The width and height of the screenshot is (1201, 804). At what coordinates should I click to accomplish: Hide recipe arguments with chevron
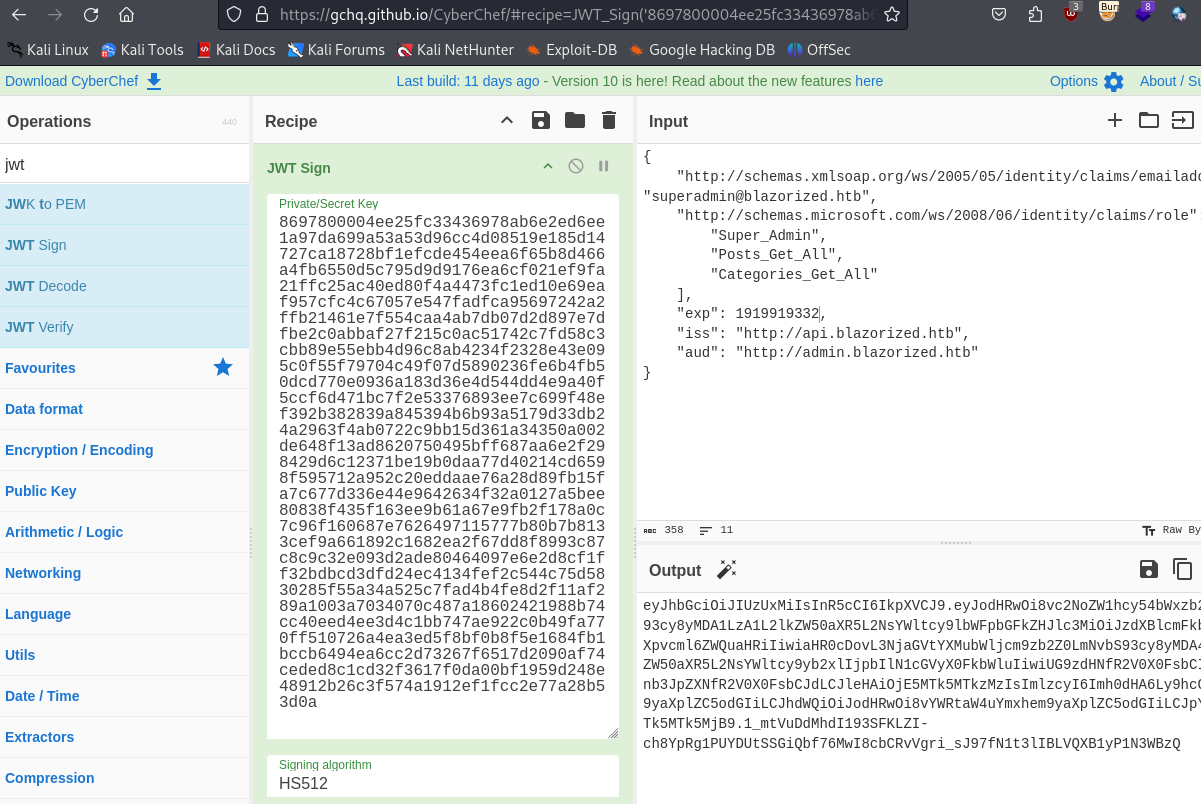click(x=507, y=121)
